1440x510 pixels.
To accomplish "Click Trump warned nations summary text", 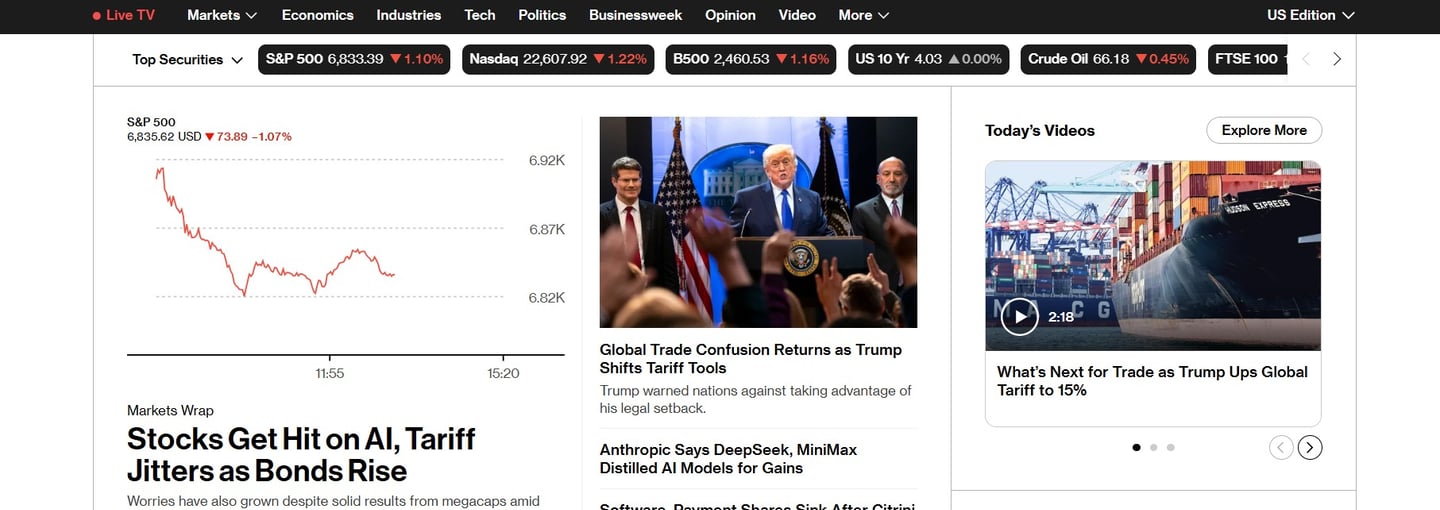I will (x=756, y=399).
